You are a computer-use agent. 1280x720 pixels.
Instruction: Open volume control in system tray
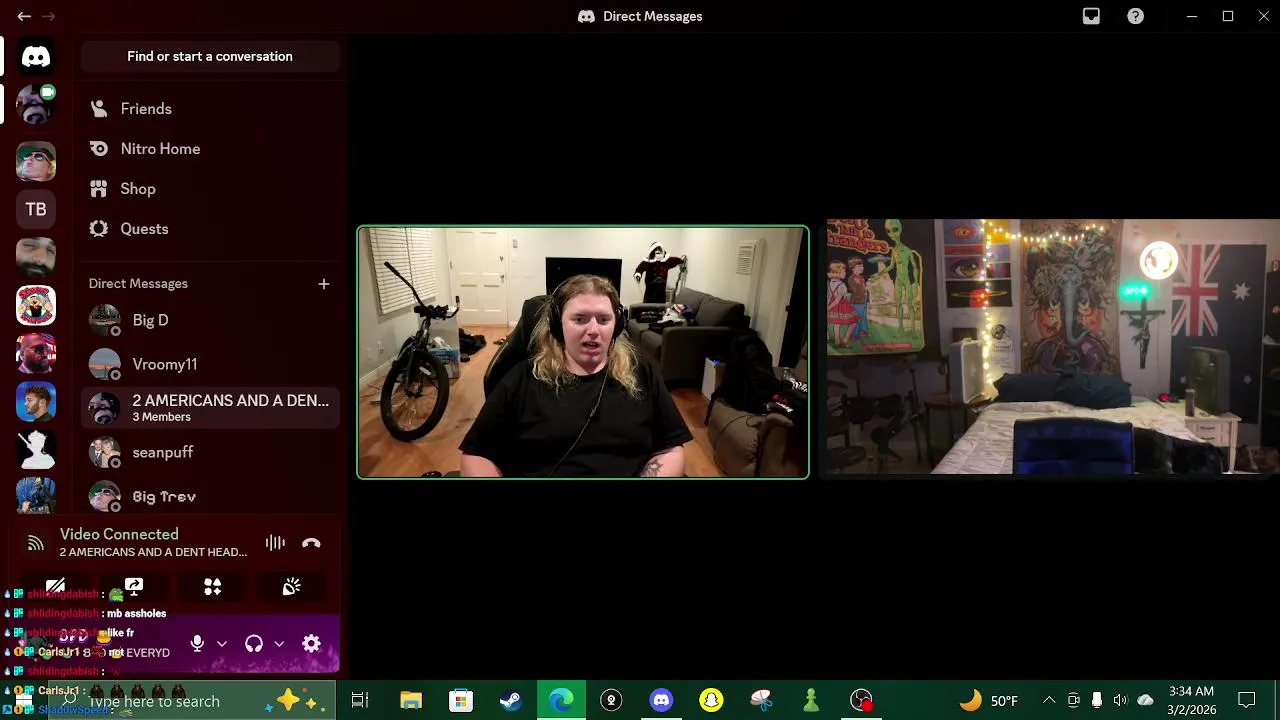tap(1120, 701)
